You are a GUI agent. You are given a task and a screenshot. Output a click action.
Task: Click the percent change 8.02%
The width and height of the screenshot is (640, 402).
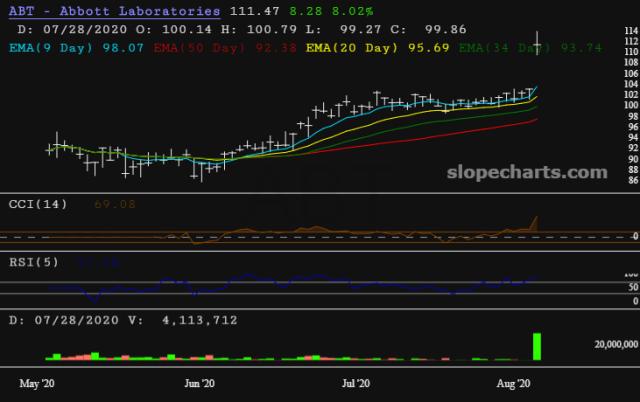pyautogui.click(x=353, y=11)
